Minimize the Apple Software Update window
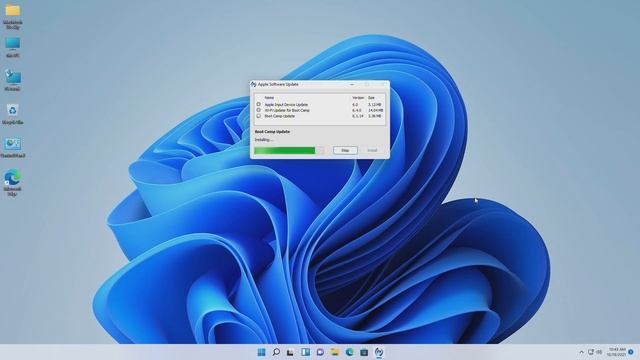Viewport: 640px width, 360px height. coord(352,84)
